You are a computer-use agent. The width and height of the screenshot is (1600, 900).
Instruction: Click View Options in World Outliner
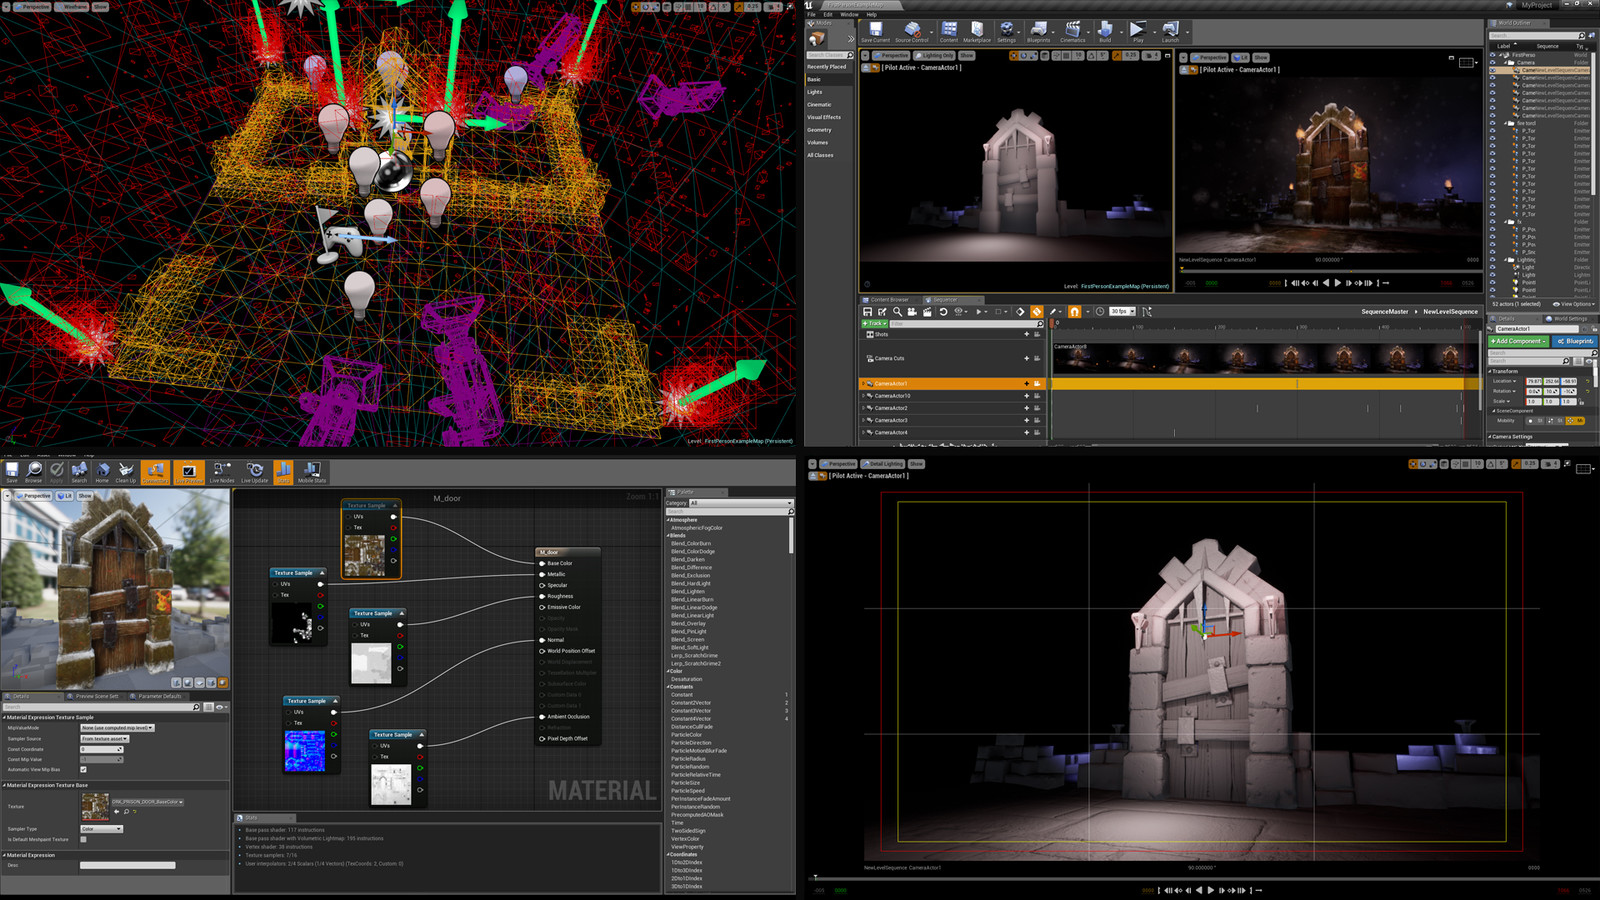pyautogui.click(x=1573, y=304)
